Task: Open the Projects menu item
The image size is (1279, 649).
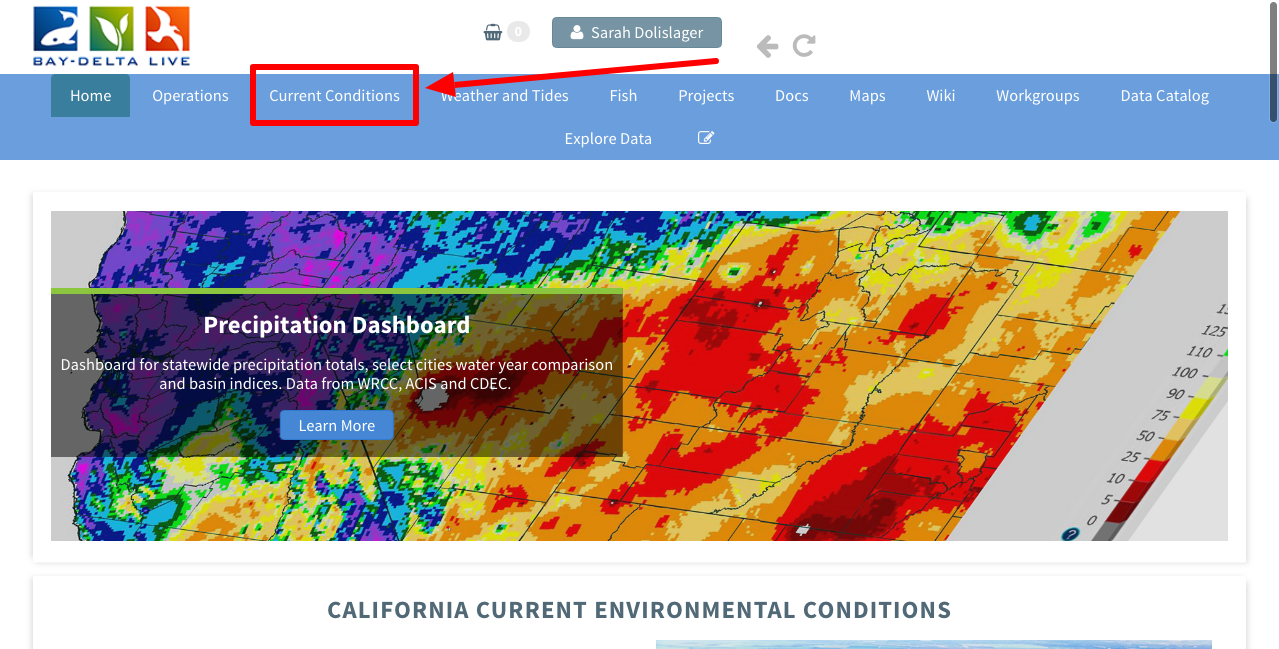Action: [706, 96]
